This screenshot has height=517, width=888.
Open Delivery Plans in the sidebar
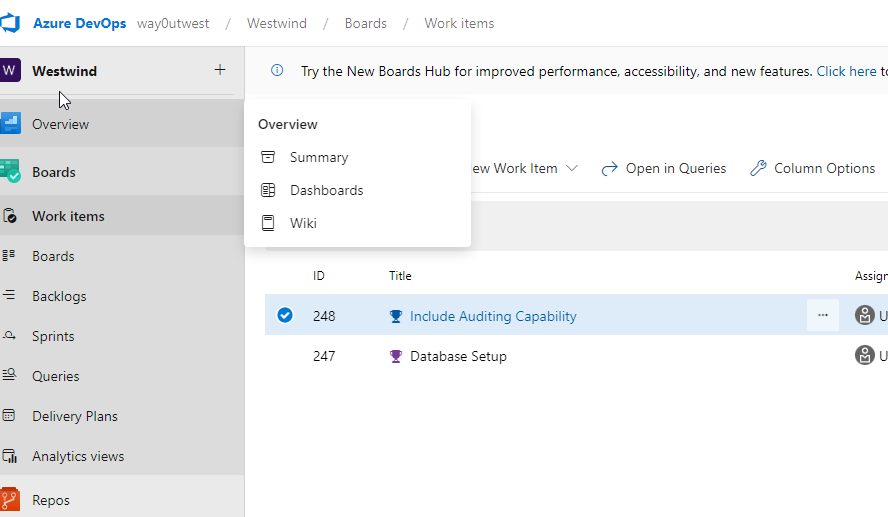(x=74, y=416)
